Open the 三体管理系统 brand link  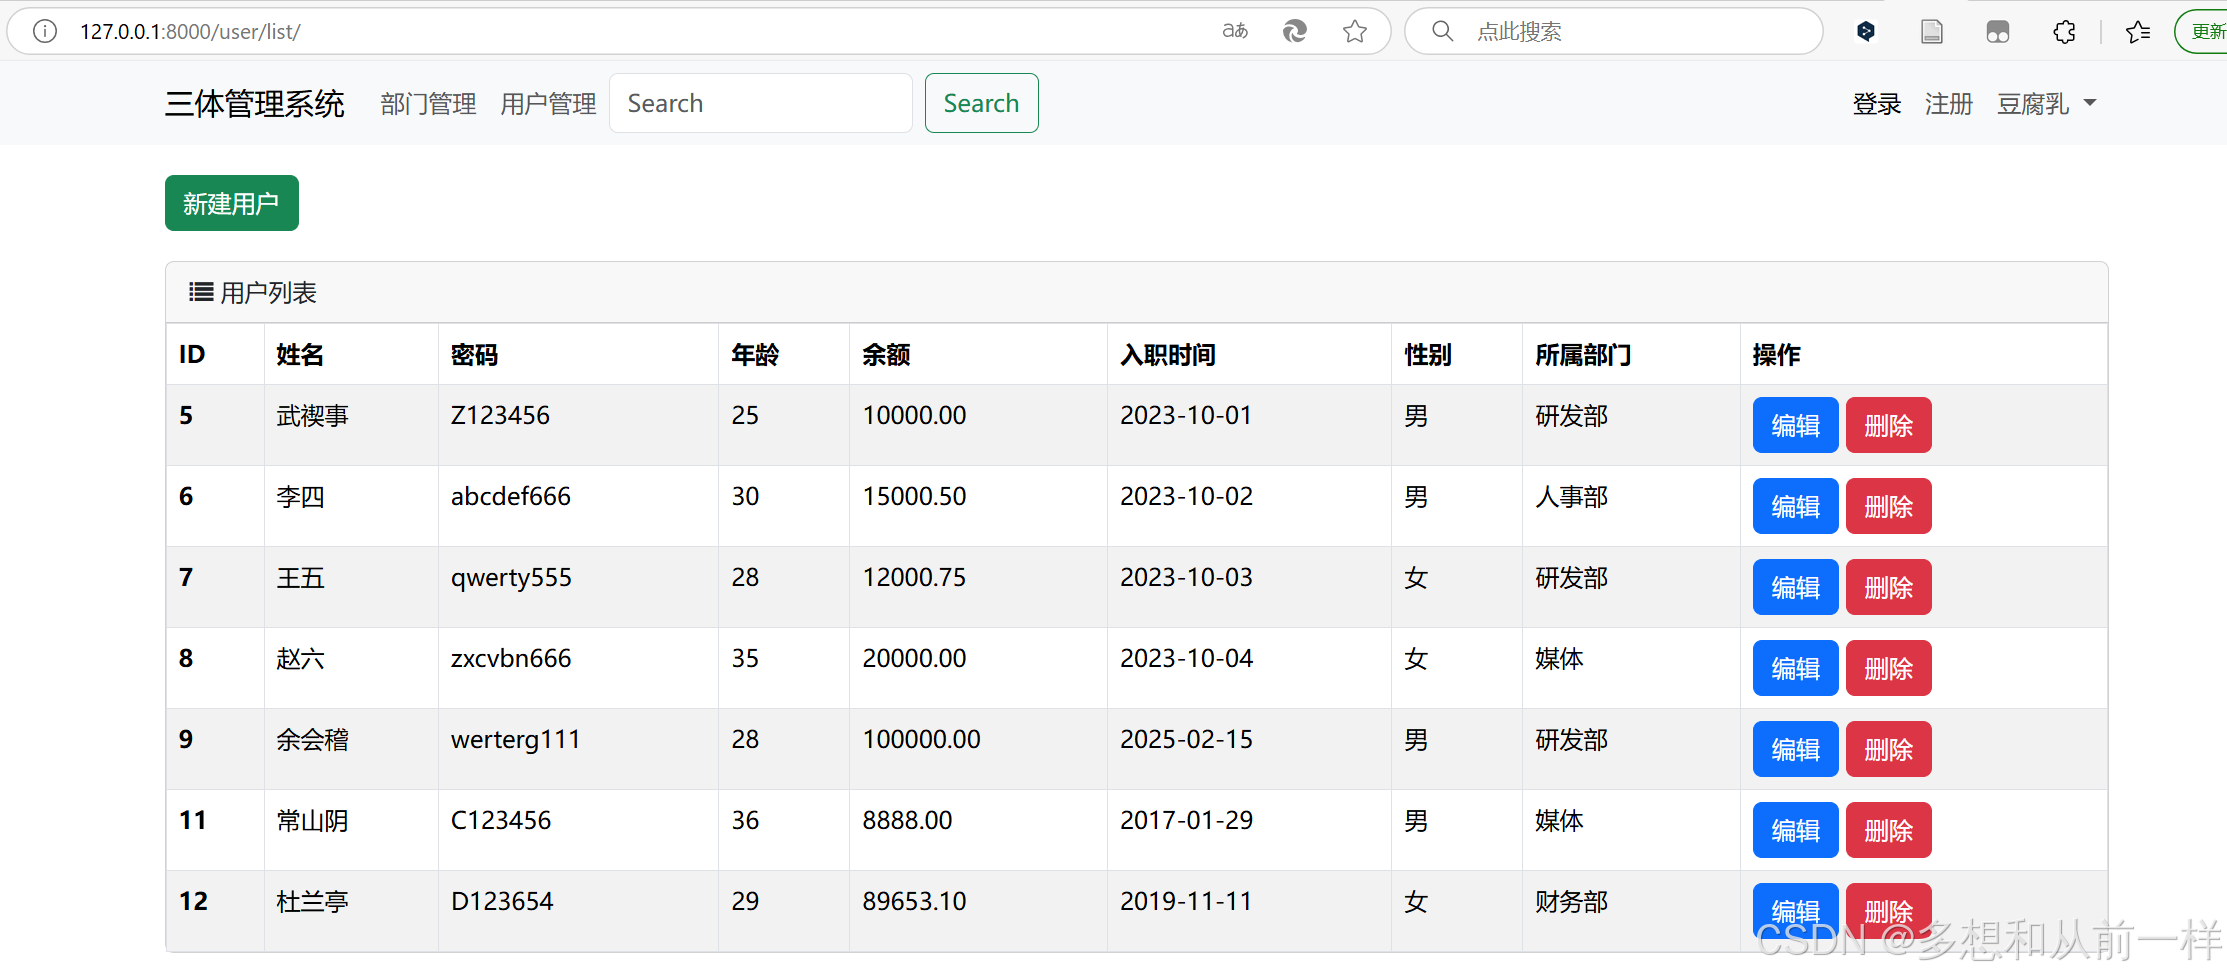(x=255, y=103)
